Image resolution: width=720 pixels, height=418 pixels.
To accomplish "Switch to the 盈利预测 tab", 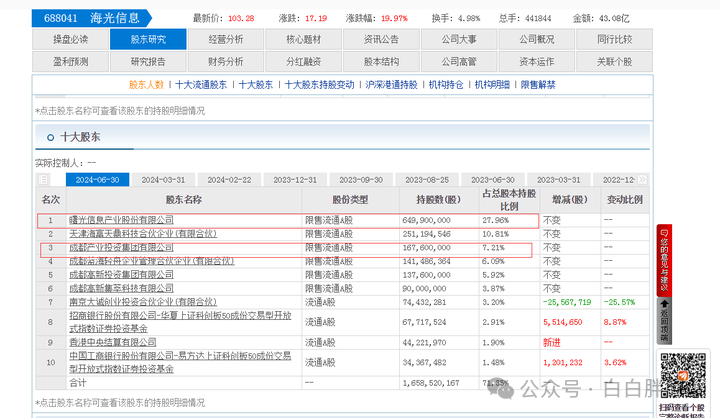I will 71,62.
